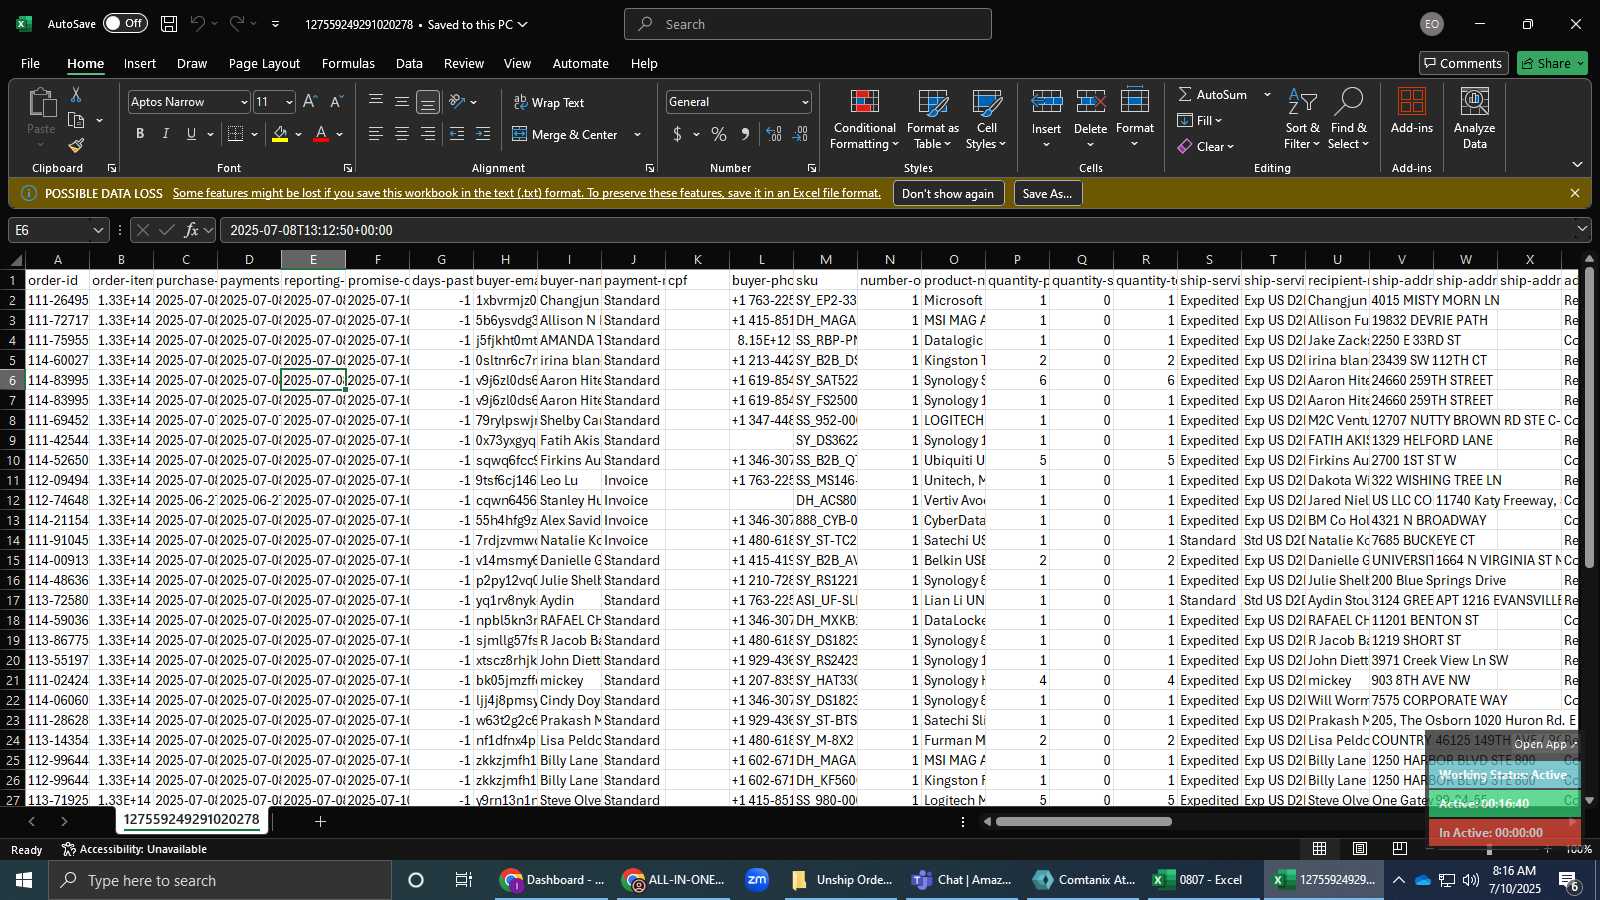Click the formula bar input
Viewport: 1600px width, 900px height.
pyautogui.click(x=895, y=230)
